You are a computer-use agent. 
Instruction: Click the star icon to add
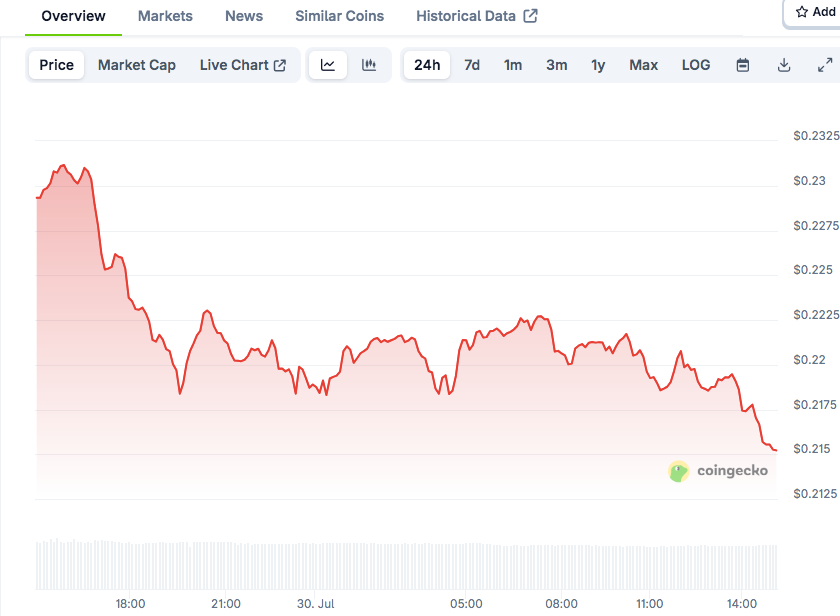801,12
